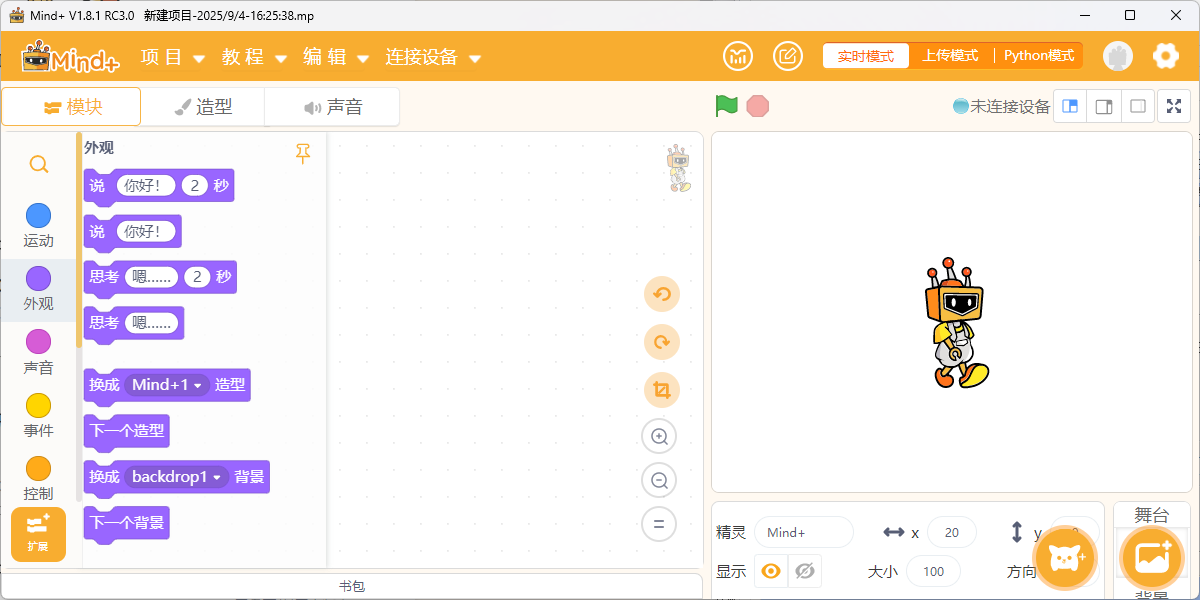This screenshot has width=1200, height=600.
Task: Zoom out the script workspace
Action: (659, 480)
